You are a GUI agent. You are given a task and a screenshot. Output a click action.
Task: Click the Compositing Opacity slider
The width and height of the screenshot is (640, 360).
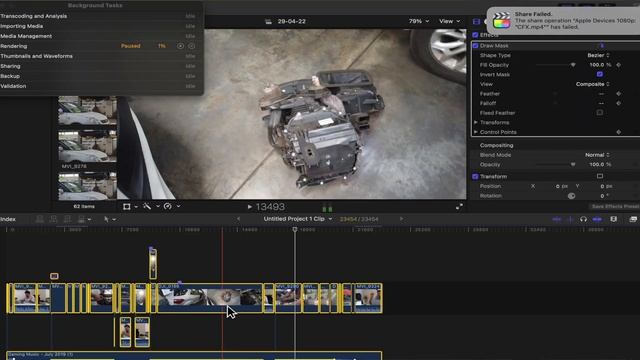point(555,164)
